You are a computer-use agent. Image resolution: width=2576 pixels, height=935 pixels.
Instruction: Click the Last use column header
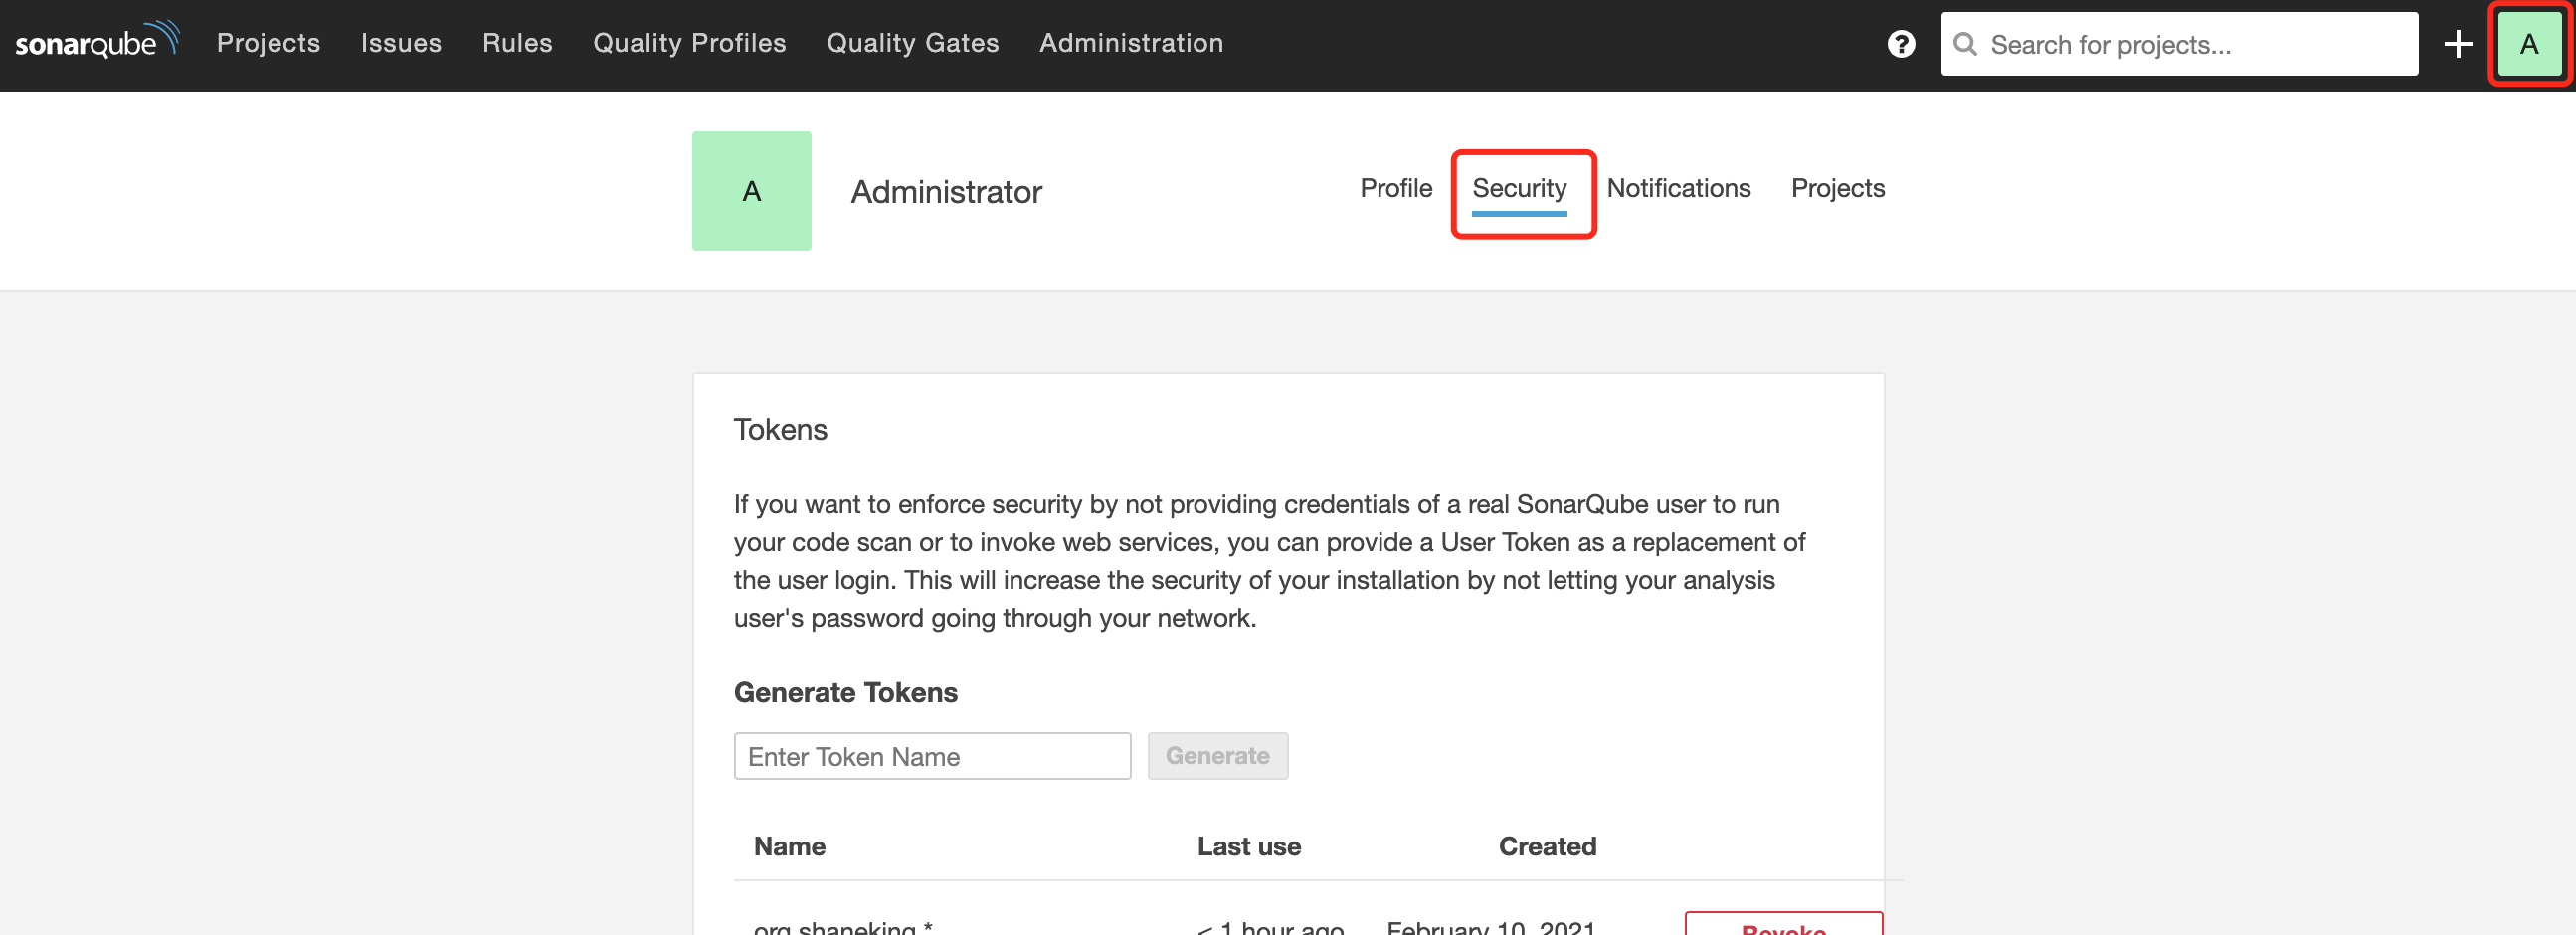pos(1249,847)
